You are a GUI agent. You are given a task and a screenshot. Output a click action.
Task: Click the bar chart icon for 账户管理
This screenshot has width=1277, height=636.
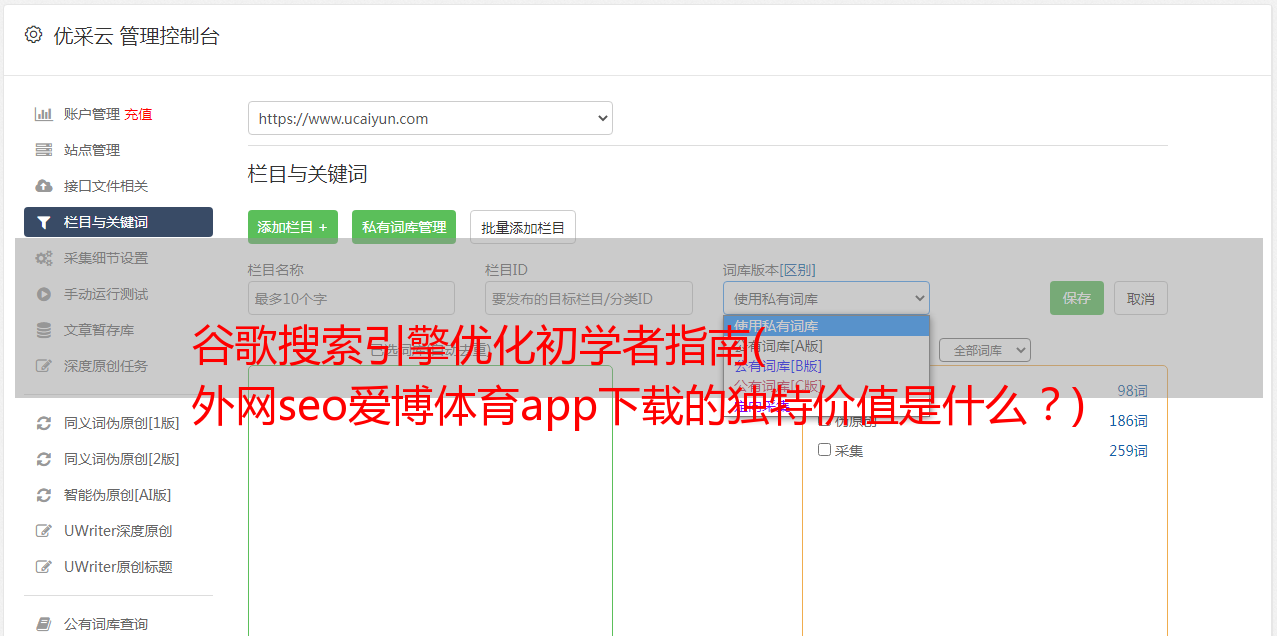[x=44, y=114]
